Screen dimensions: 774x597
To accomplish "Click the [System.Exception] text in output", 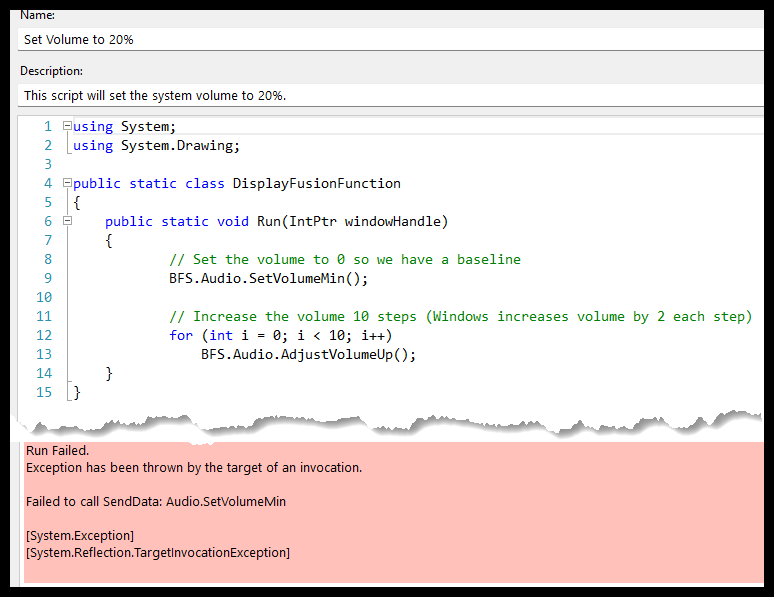I will pyautogui.click(x=80, y=536).
